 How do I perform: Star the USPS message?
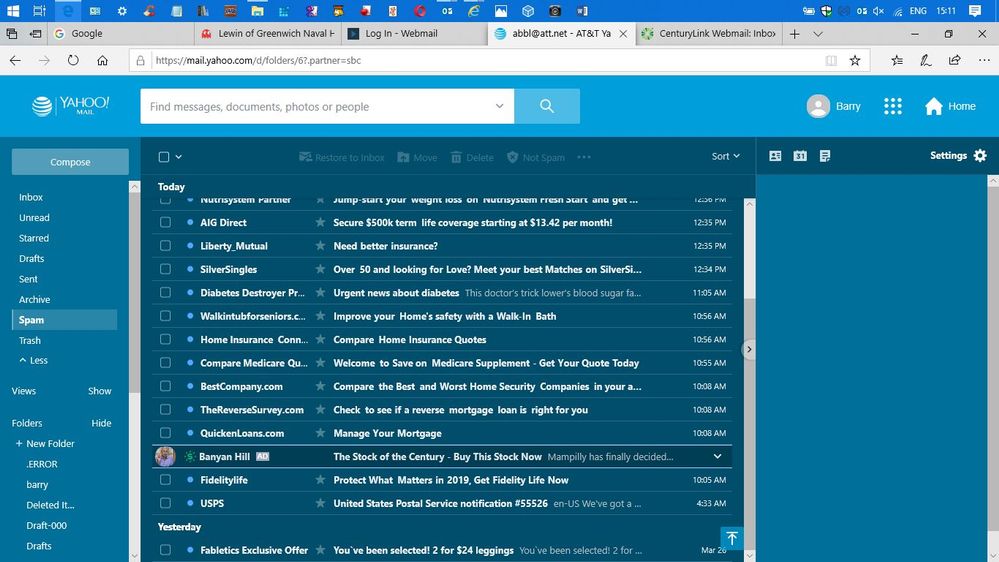tap(320, 503)
